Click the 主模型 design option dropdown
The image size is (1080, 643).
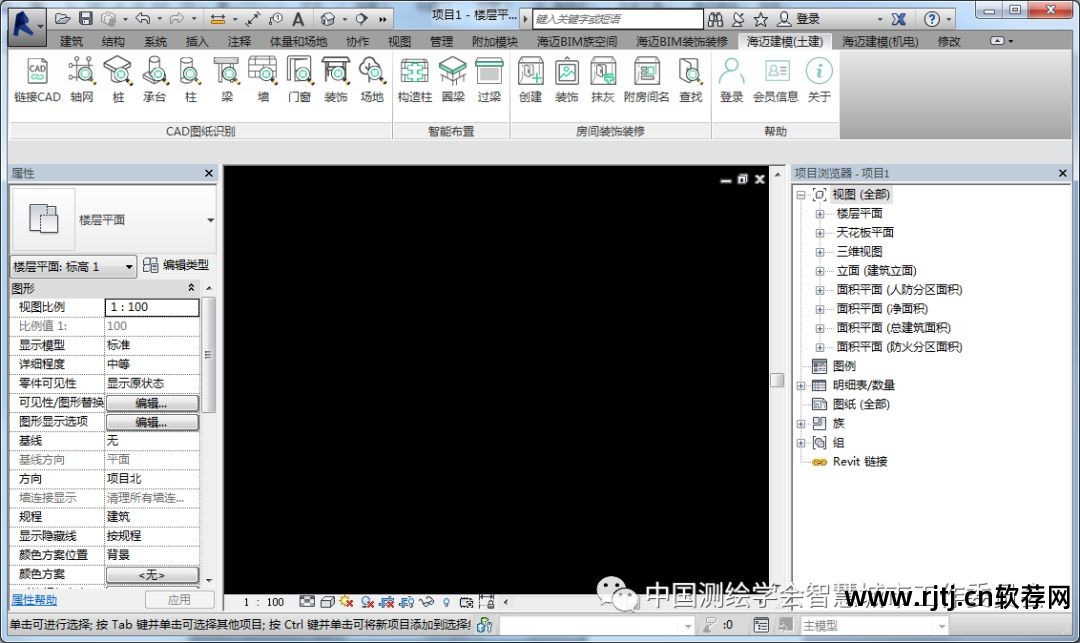[x=875, y=625]
